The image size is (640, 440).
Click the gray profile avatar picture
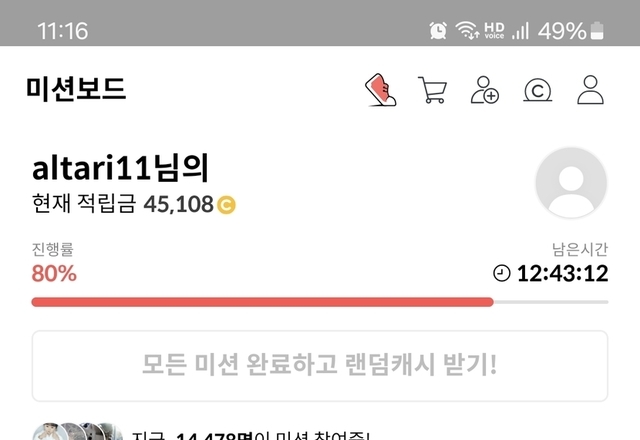tap(571, 182)
